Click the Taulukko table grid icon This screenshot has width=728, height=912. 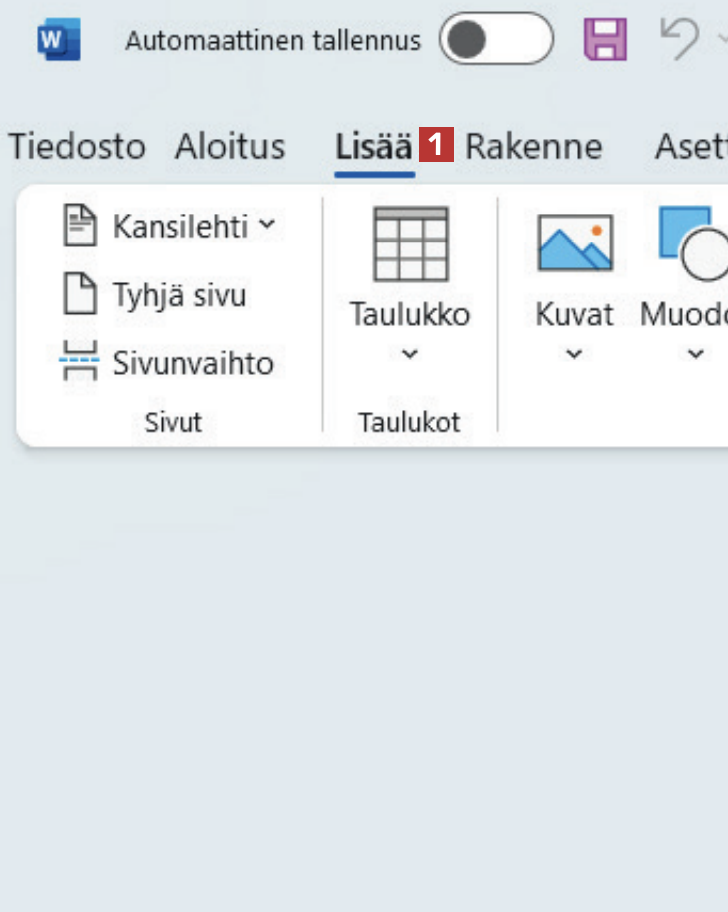[411, 244]
